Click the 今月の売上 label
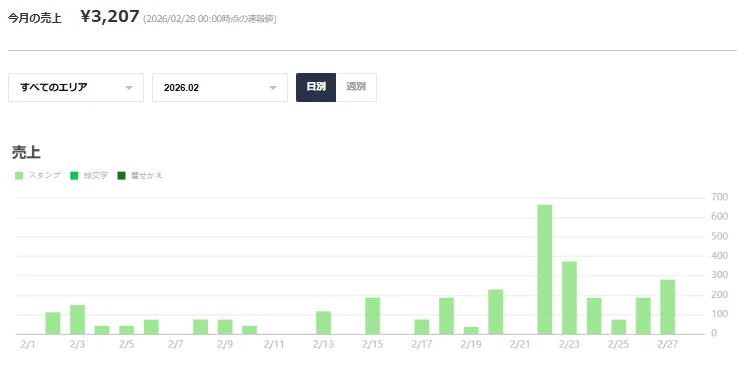Image resolution: width=751 pixels, height=367 pixels. (34, 19)
